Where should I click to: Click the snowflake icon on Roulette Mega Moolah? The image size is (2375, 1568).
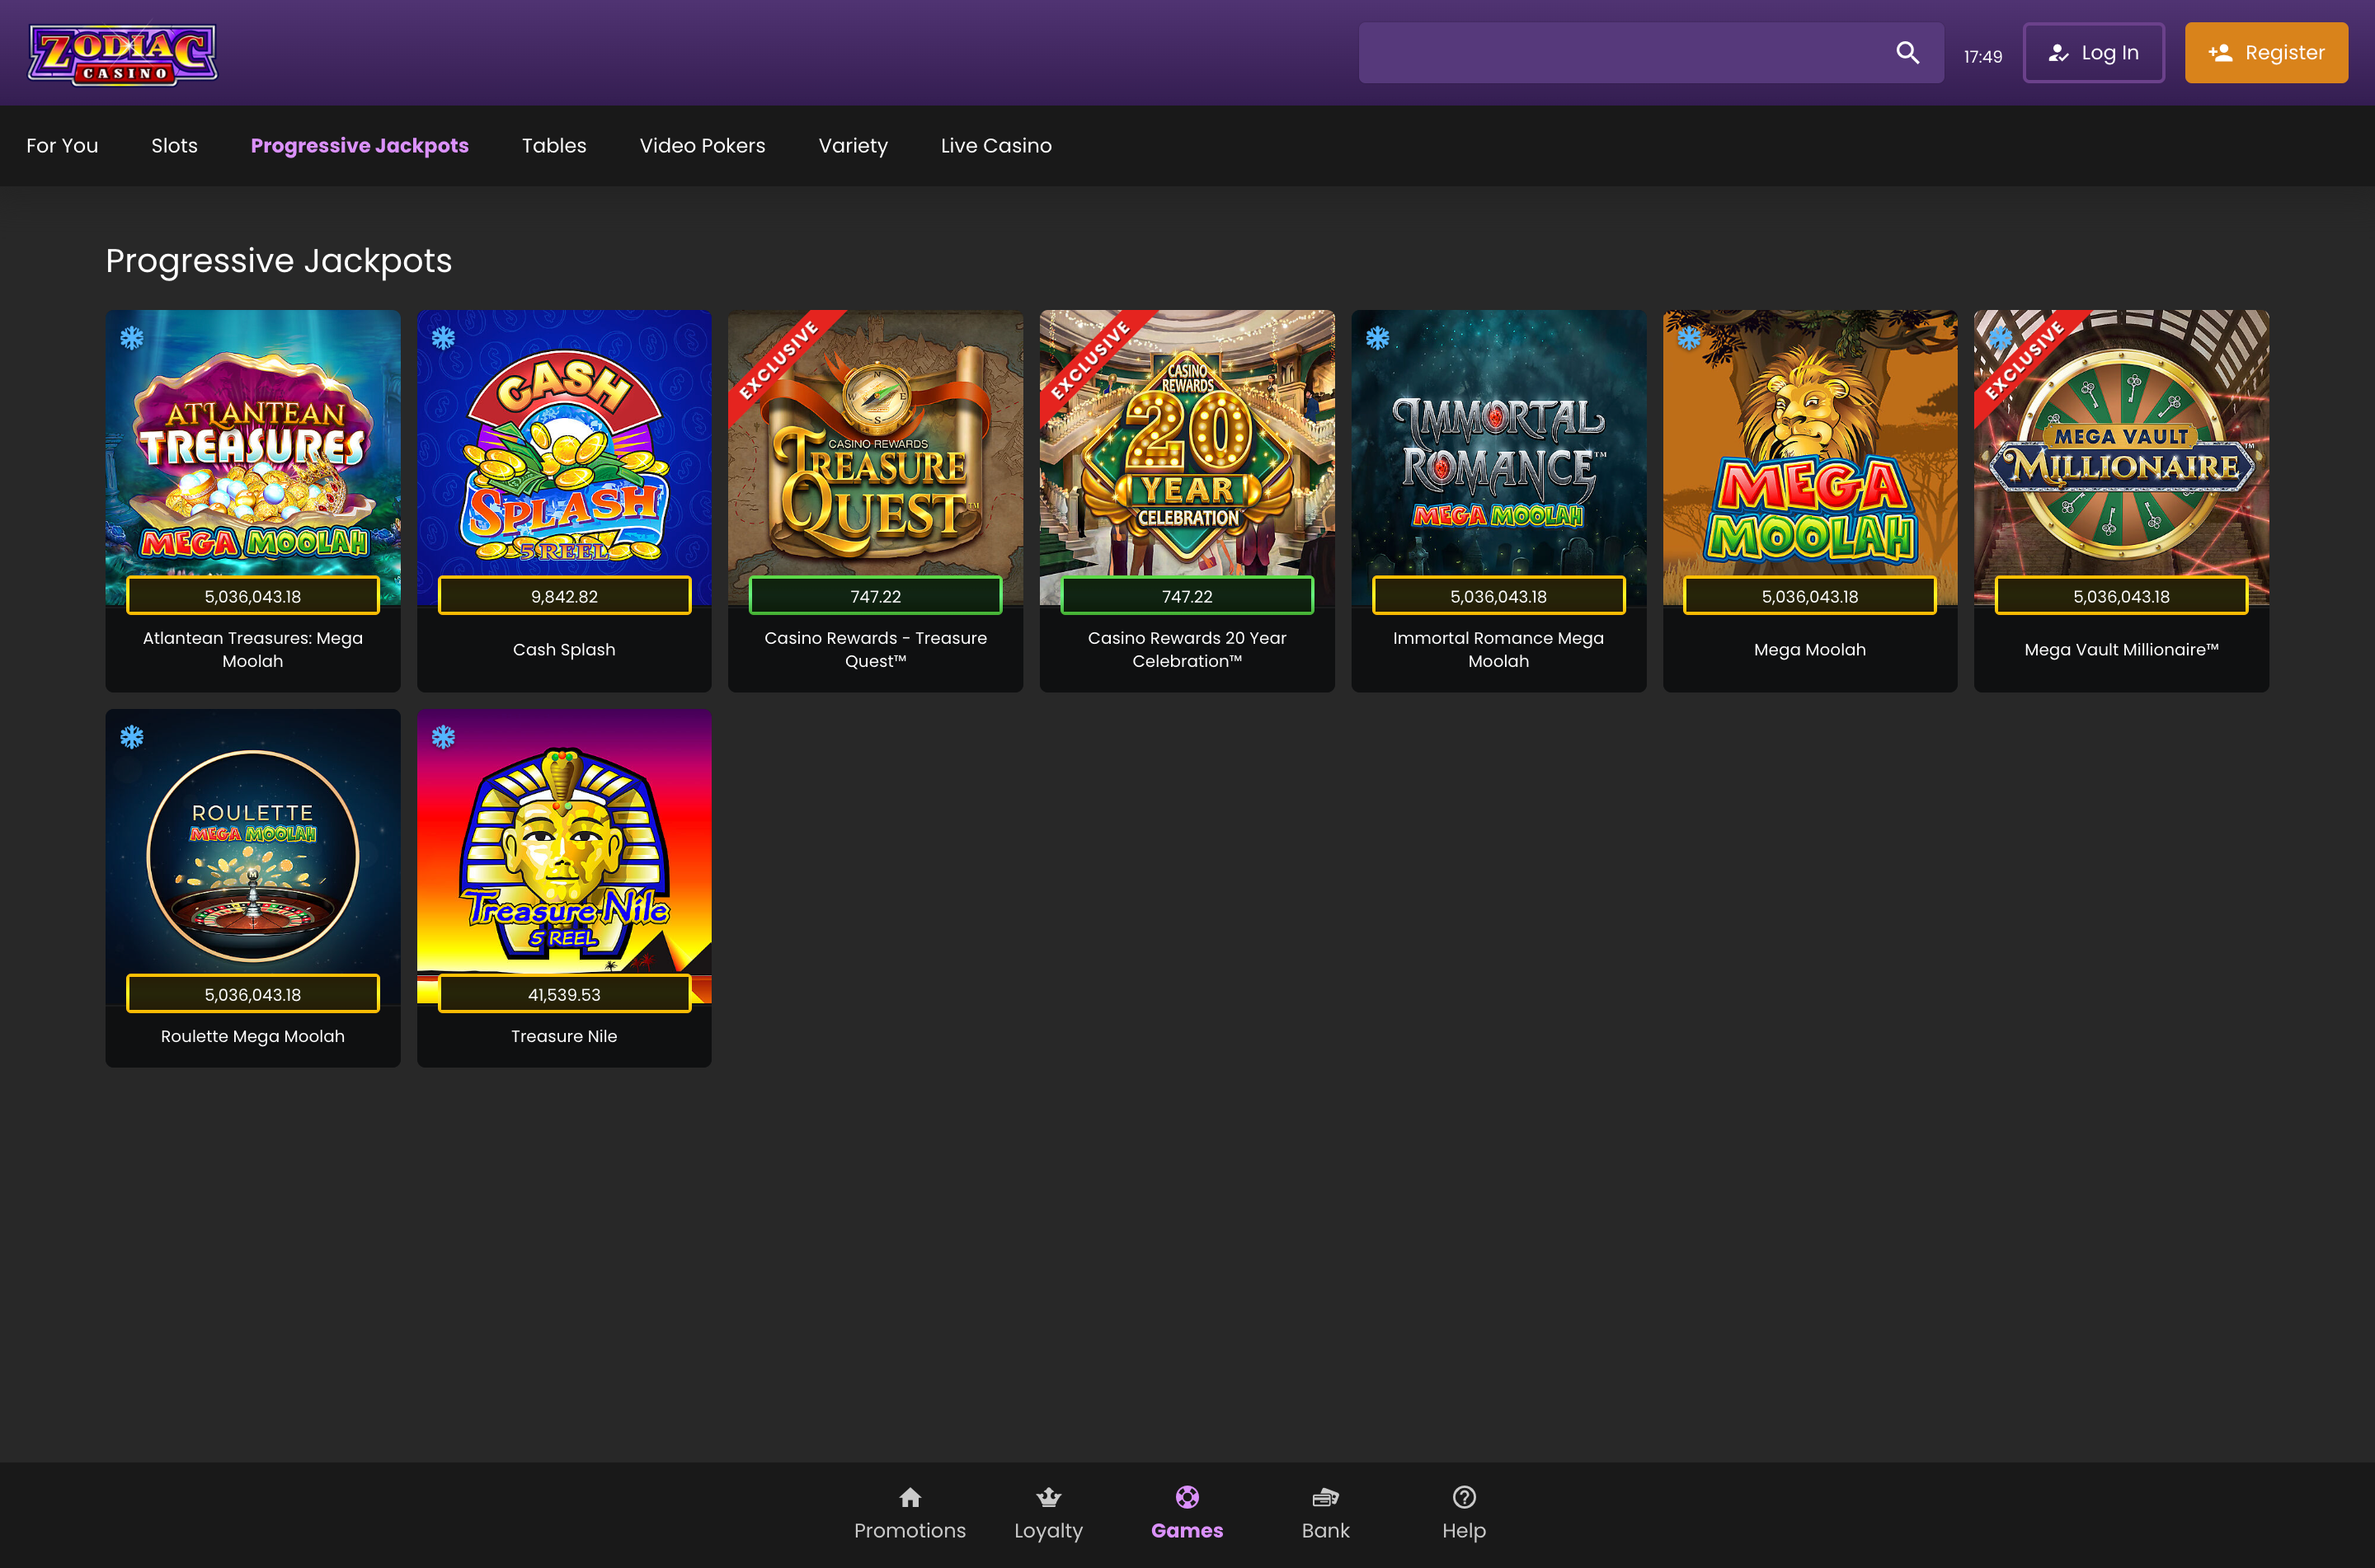coord(132,737)
